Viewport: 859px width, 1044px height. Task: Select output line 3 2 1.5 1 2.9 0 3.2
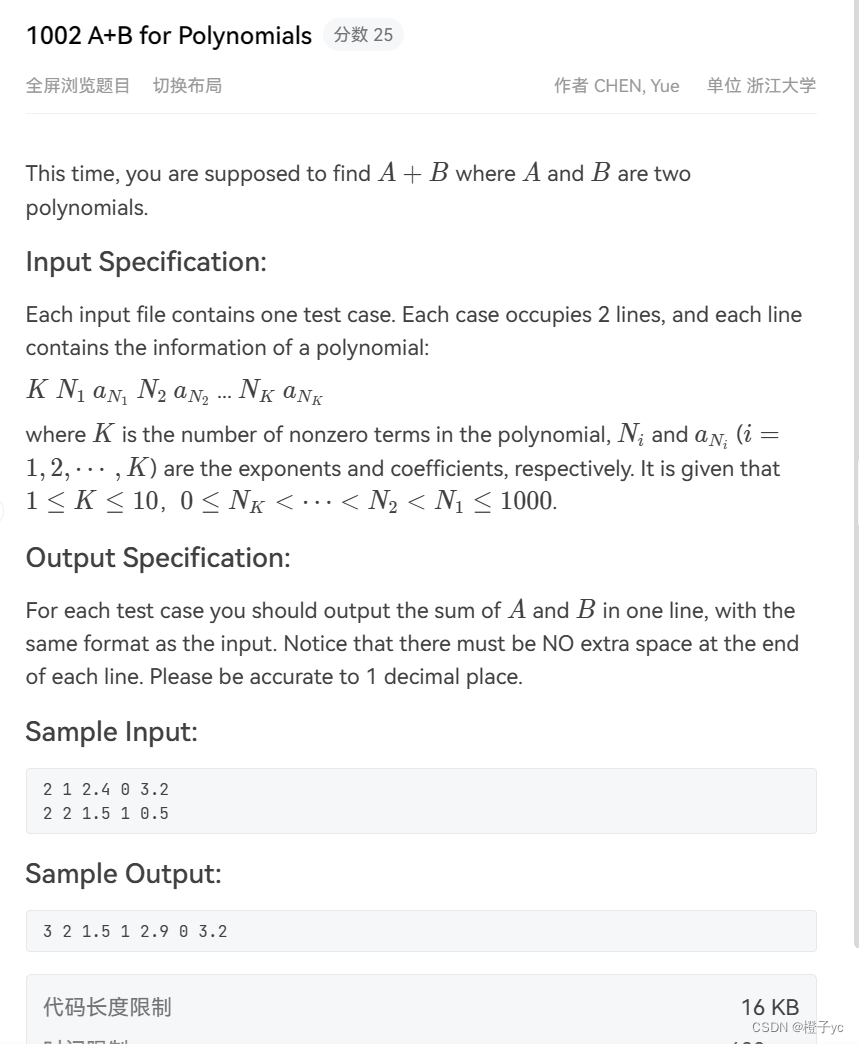[135, 930]
